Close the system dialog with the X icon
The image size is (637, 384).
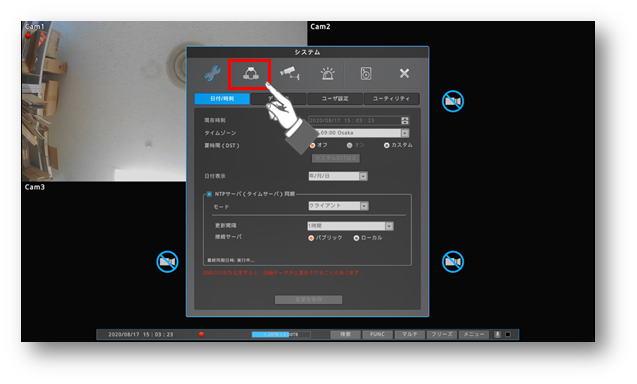(404, 73)
